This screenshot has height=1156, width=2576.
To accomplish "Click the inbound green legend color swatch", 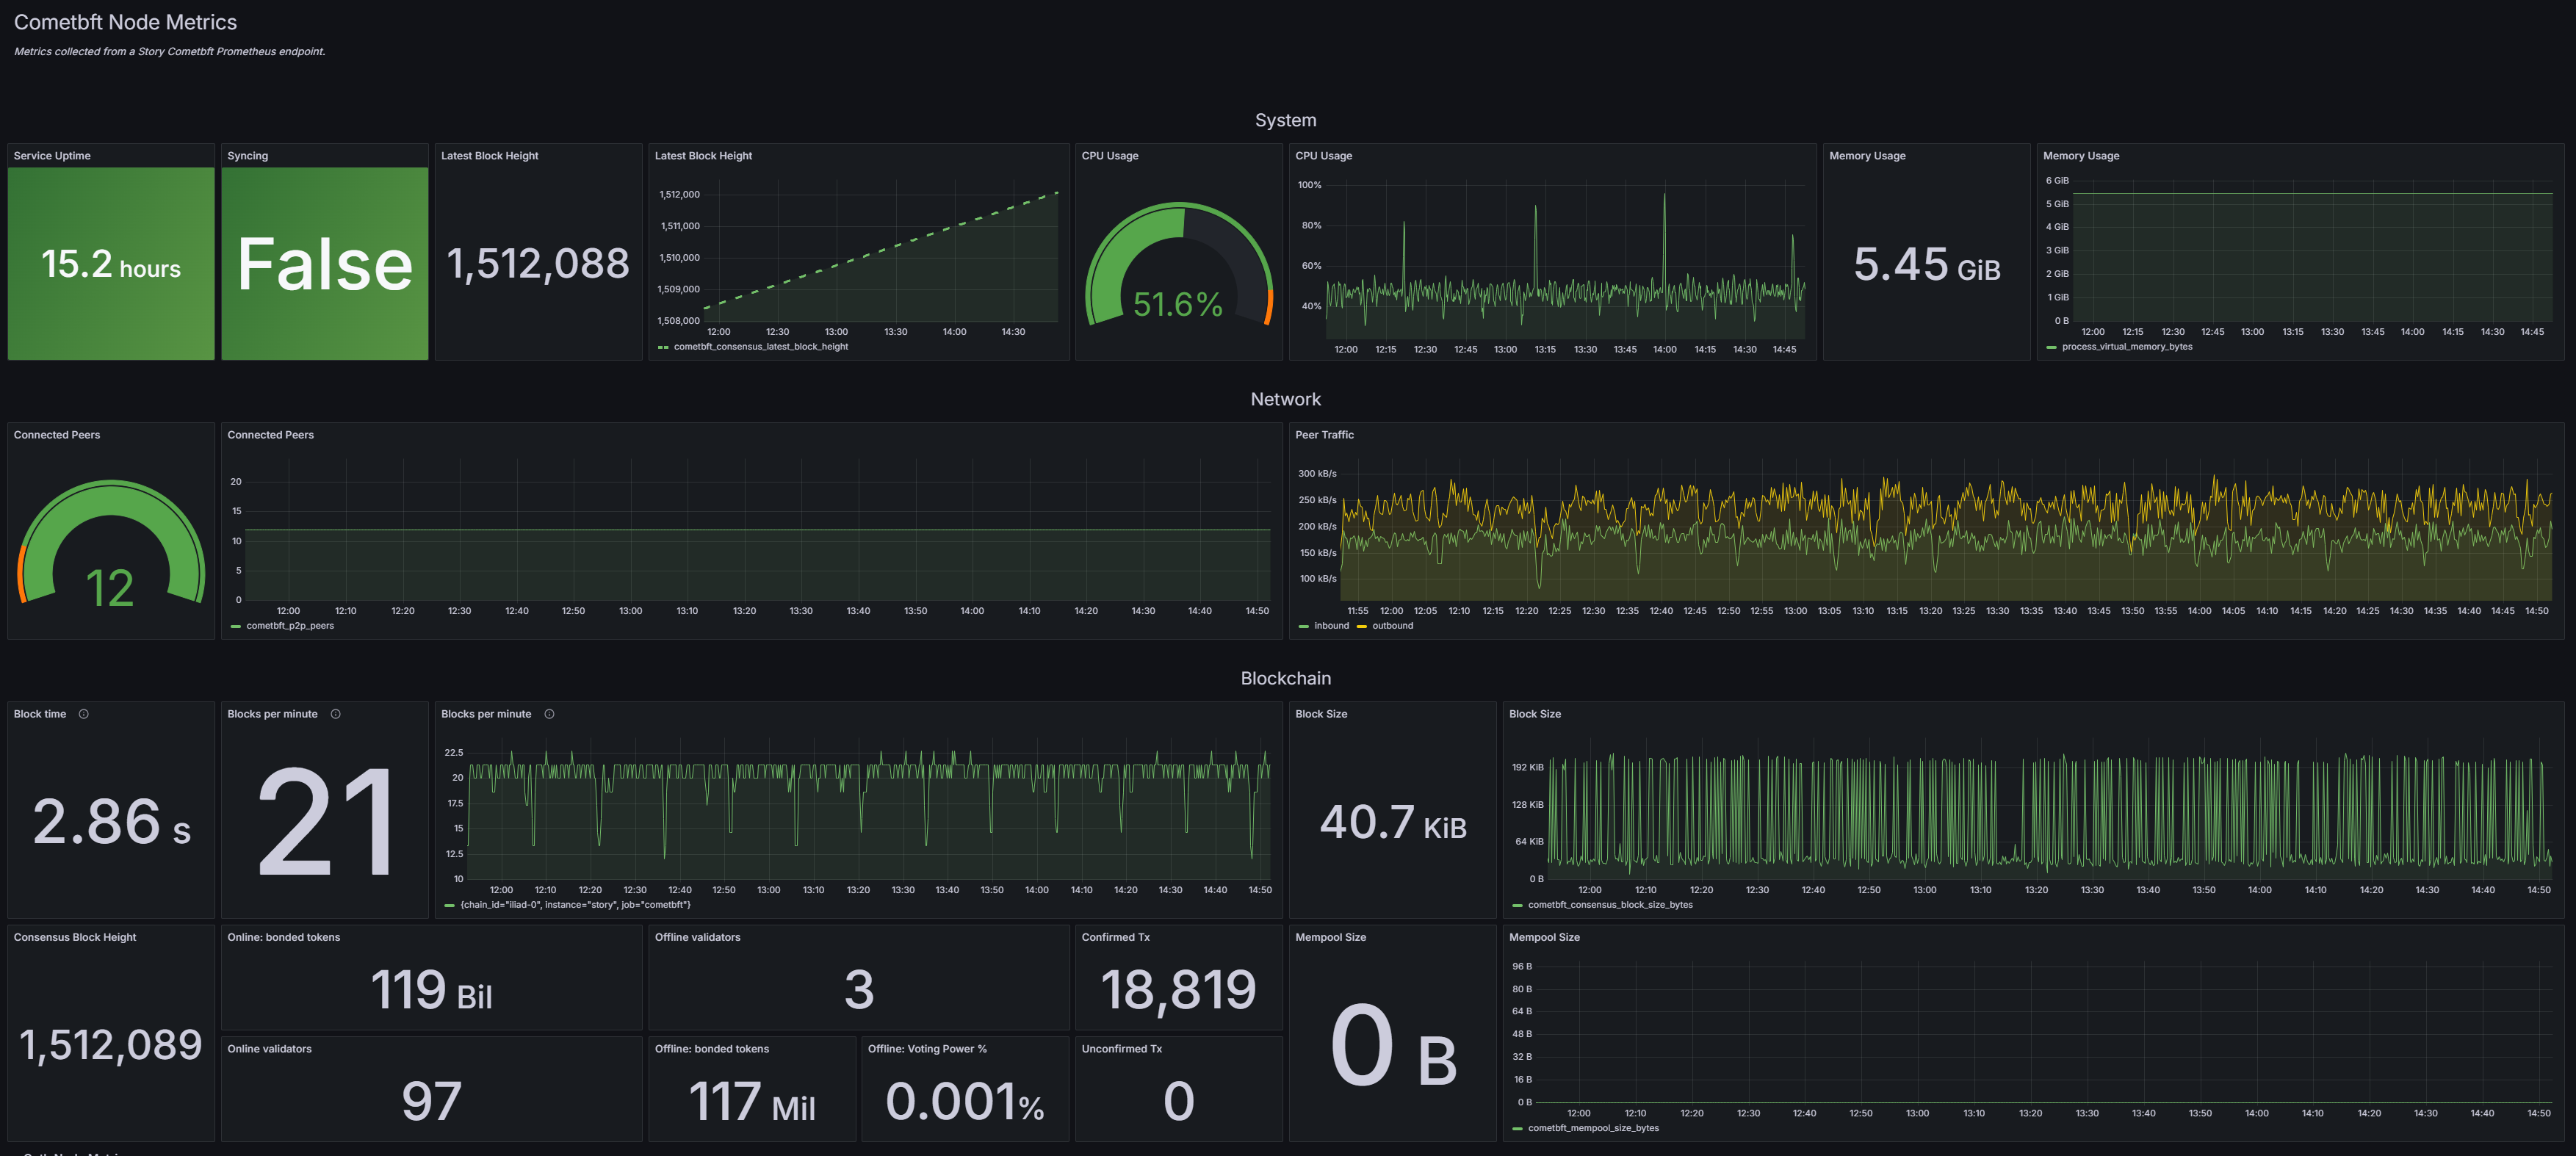I will 1304,627.
